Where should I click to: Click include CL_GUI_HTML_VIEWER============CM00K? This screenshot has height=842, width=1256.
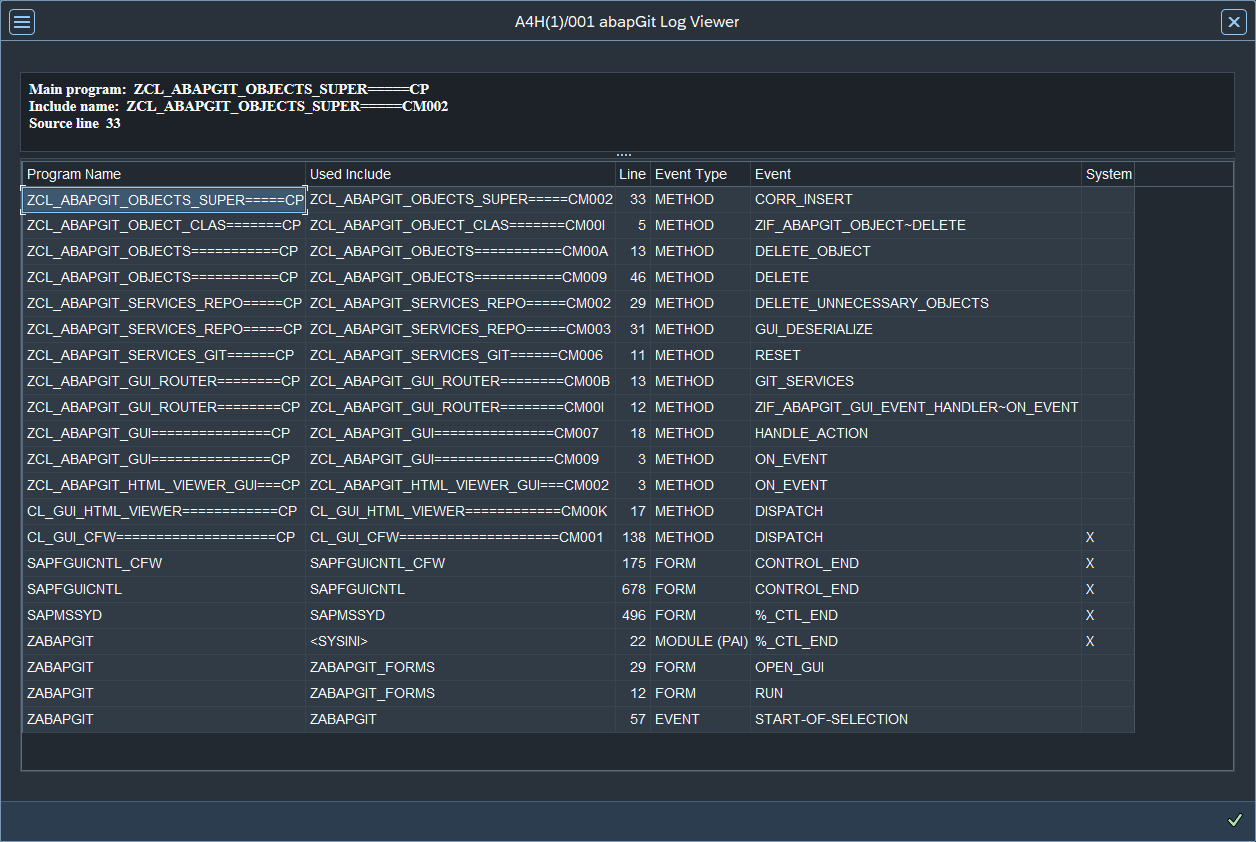click(461, 511)
